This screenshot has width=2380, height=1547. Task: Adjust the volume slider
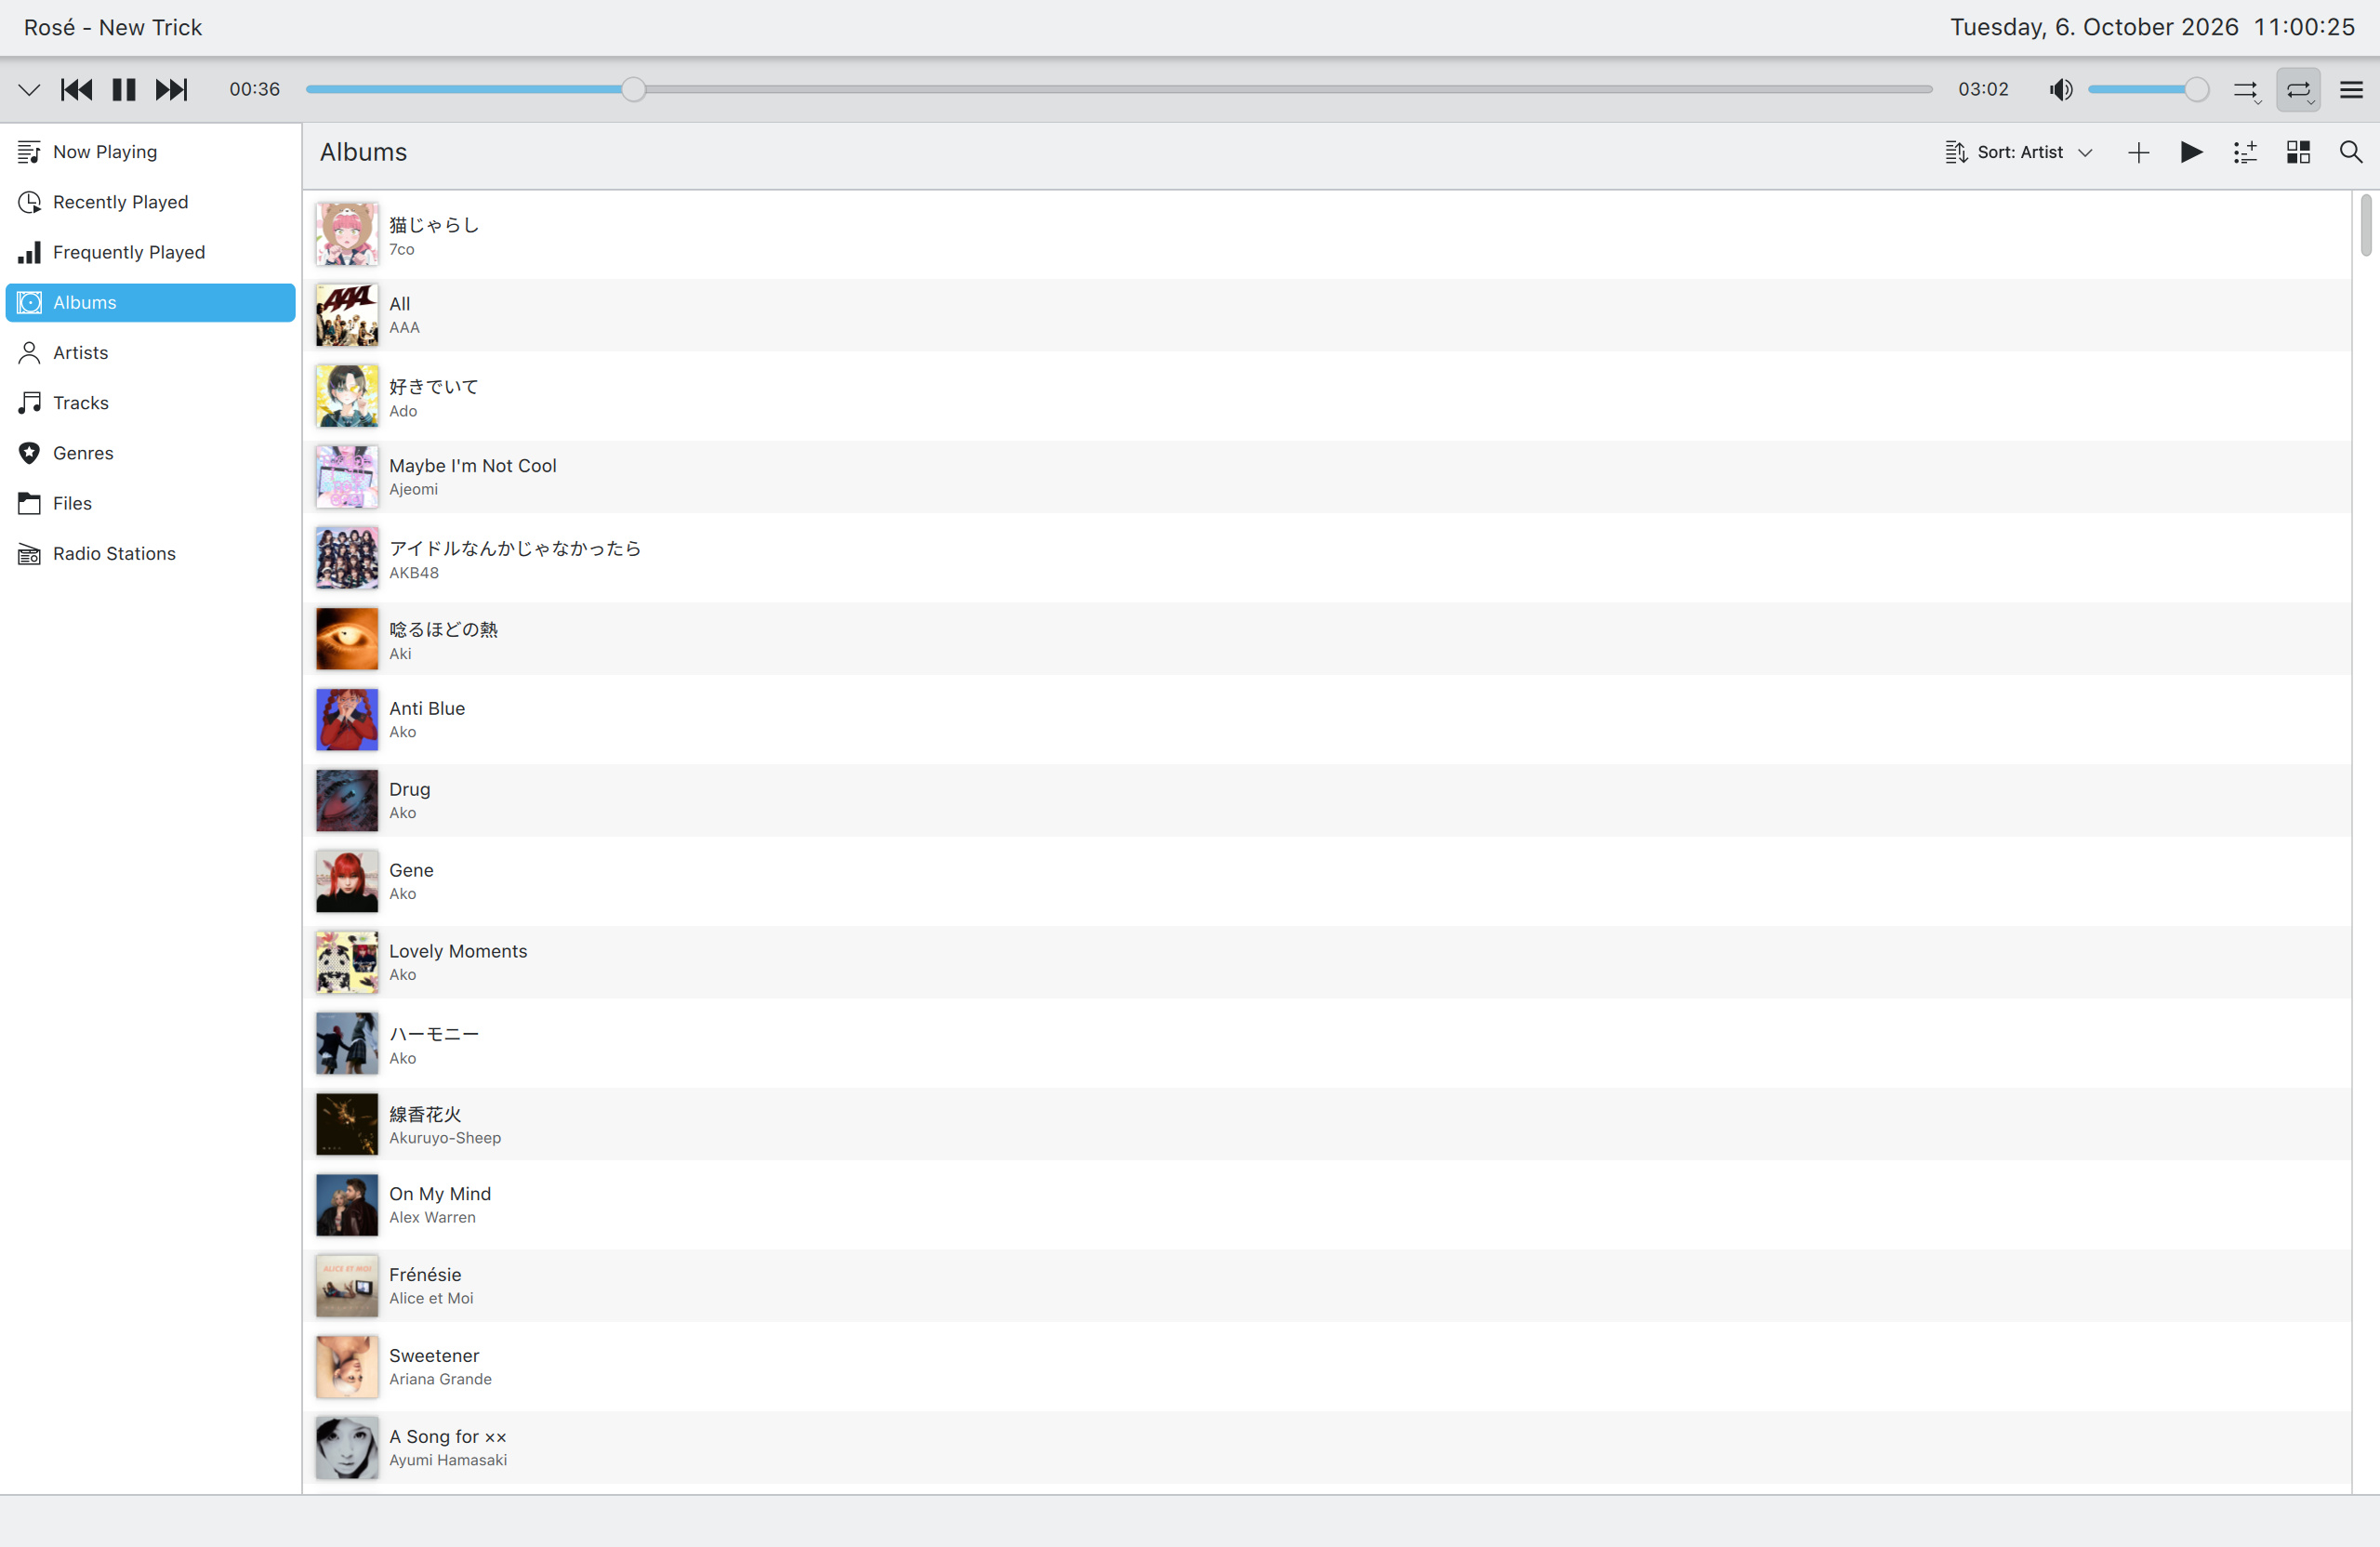(2148, 90)
